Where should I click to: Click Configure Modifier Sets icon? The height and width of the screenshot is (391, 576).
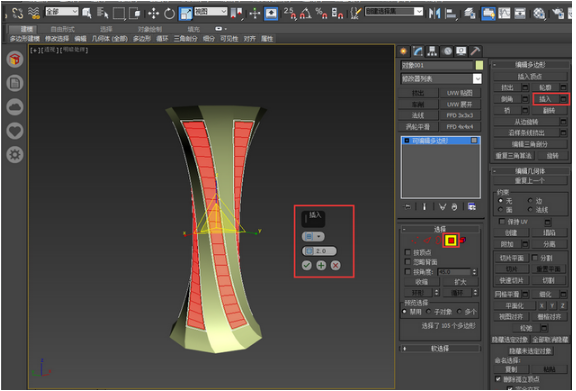pos(472,207)
